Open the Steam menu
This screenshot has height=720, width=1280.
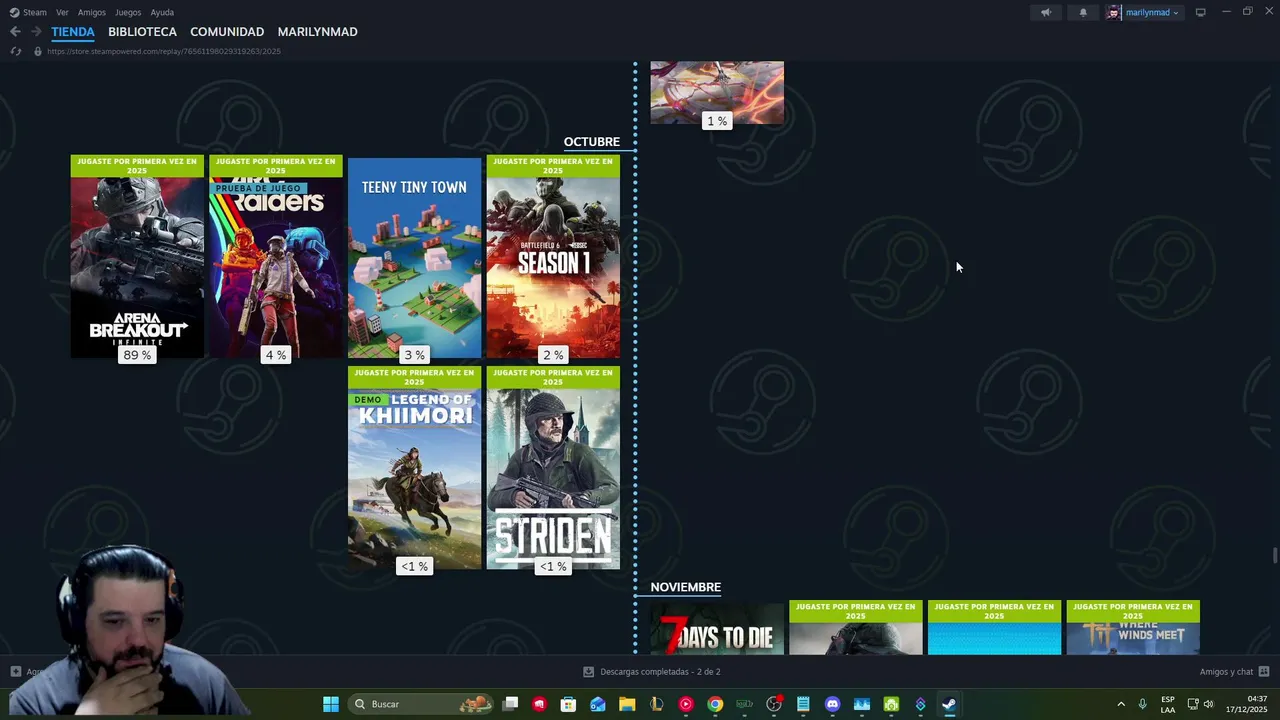coord(29,12)
